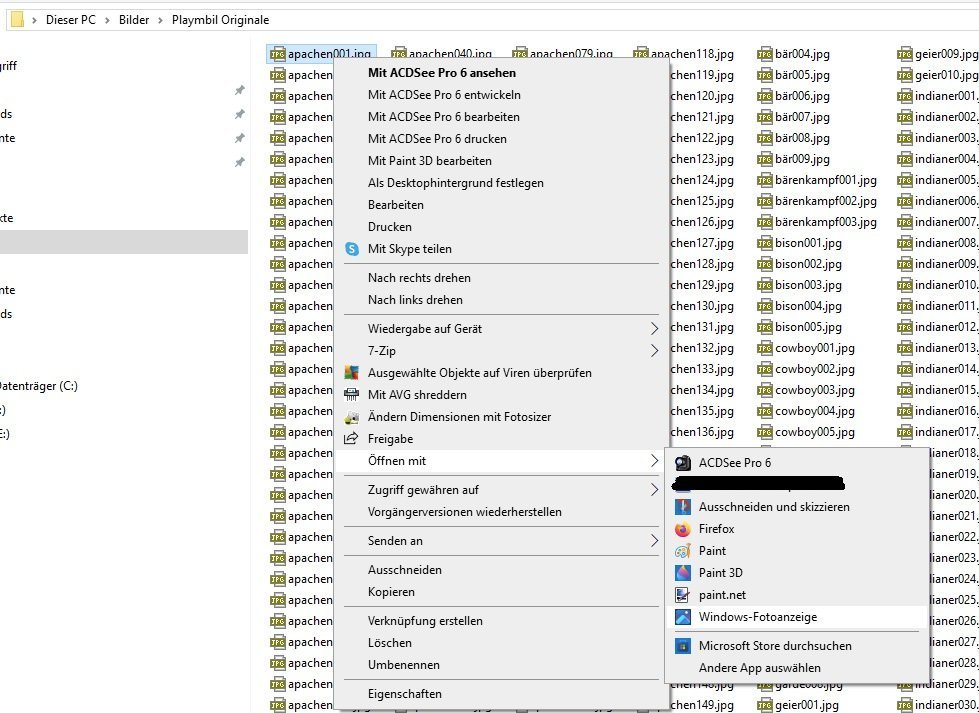979x713 pixels.
Task: Select the file cowboy003.jpg
Action: pyautogui.click(x=814, y=390)
